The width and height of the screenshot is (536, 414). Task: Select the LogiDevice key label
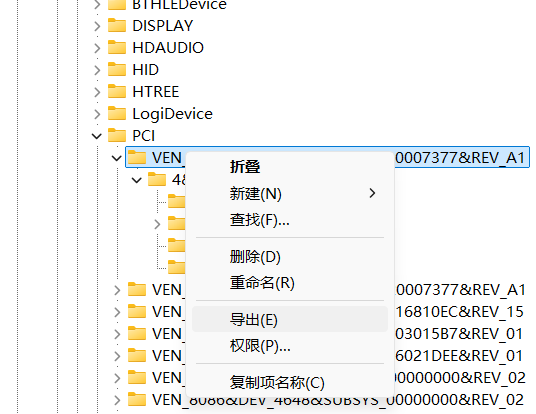[x=173, y=114]
